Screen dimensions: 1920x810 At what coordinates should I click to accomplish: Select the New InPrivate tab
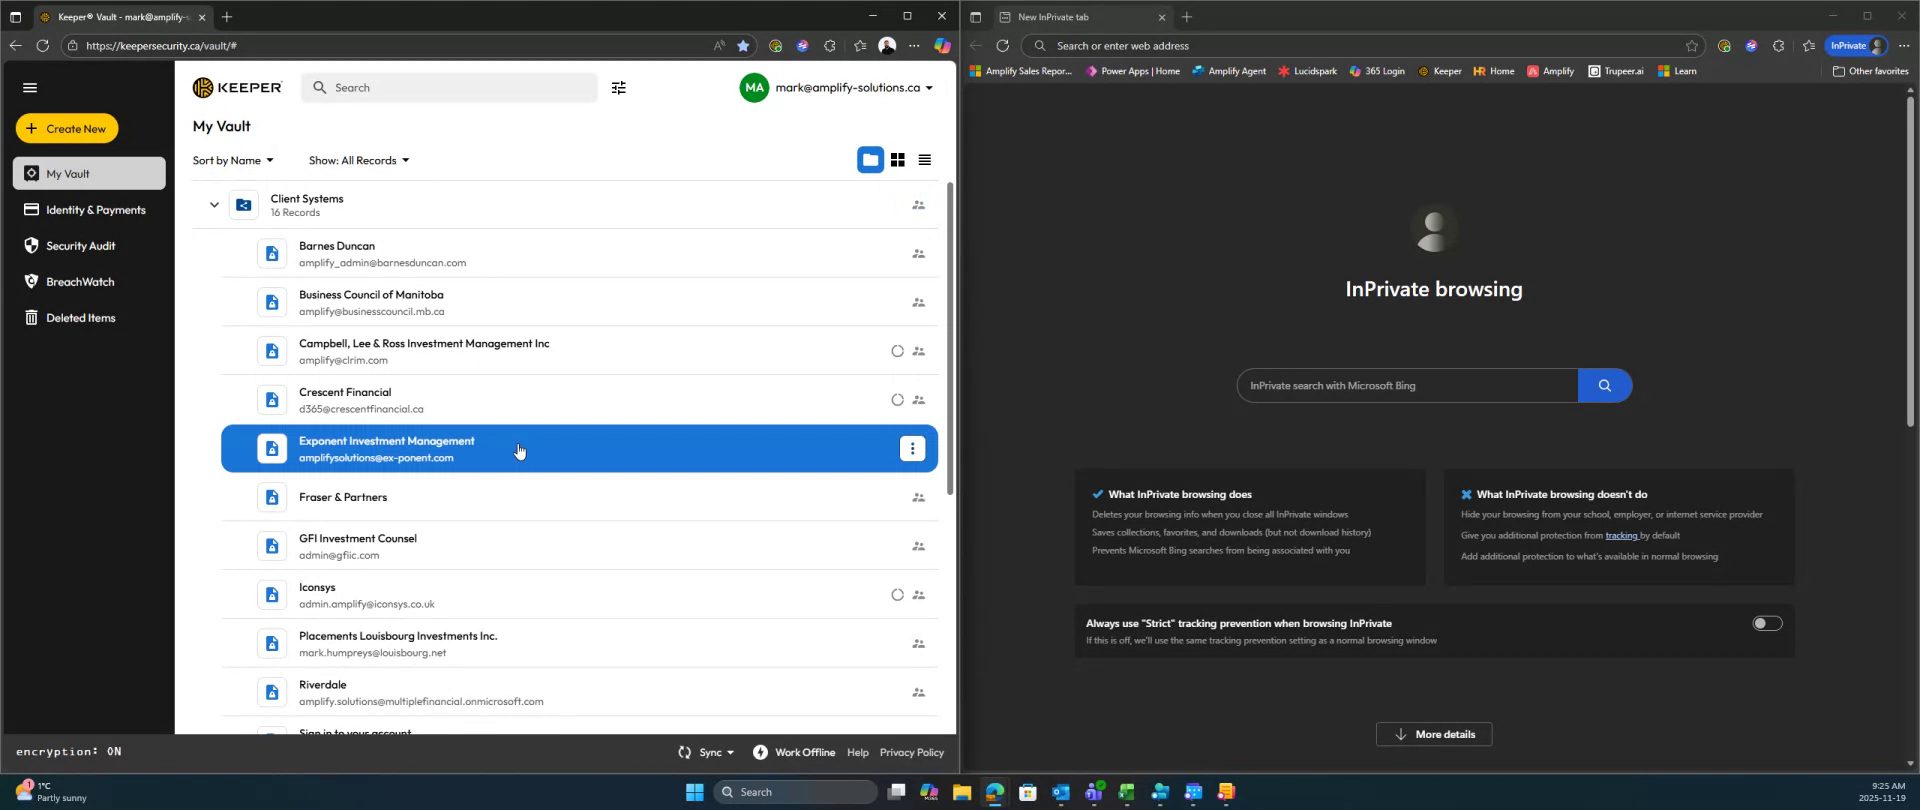[1083, 17]
